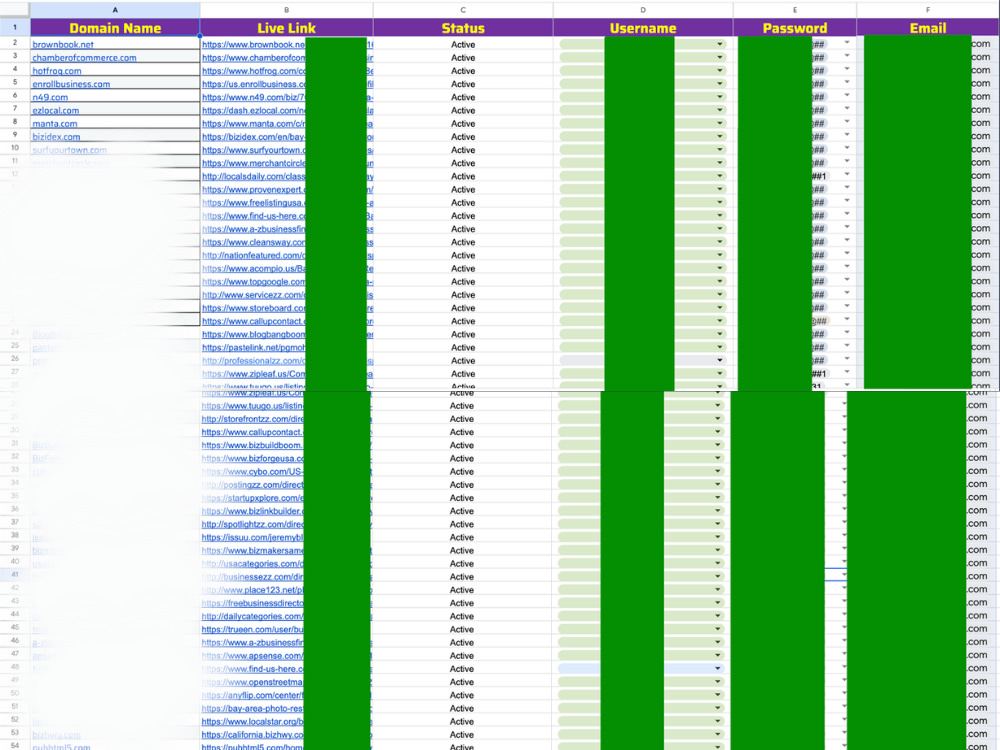Image resolution: width=1000 pixels, height=750 pixels.
Task: Select row number 9 header
Action: [15, 135]
